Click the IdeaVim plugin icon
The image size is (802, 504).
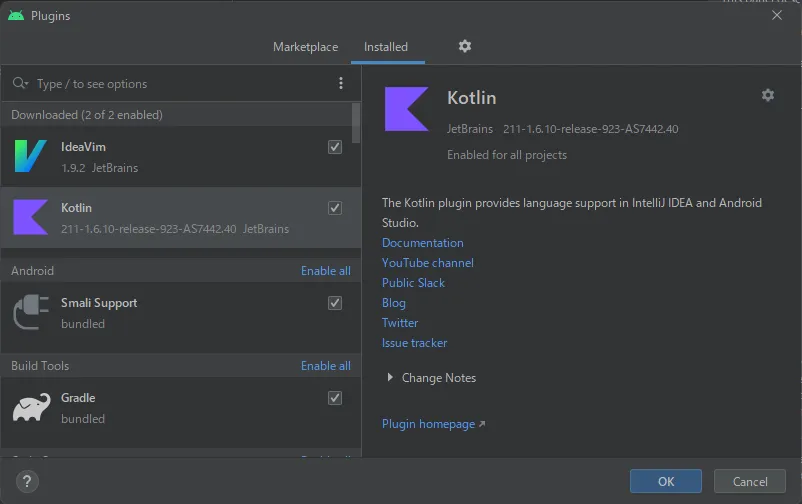(30, 157)
